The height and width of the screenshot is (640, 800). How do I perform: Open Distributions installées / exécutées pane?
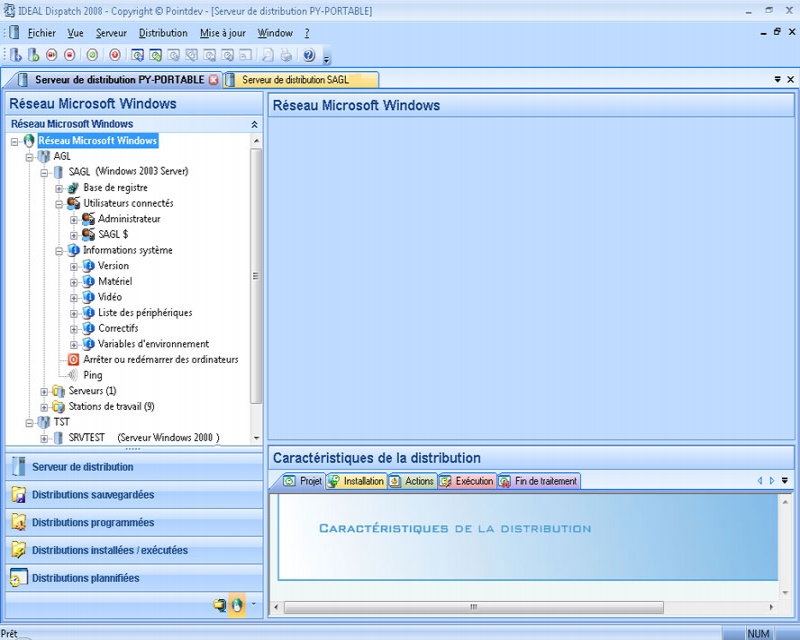(134, 550)
